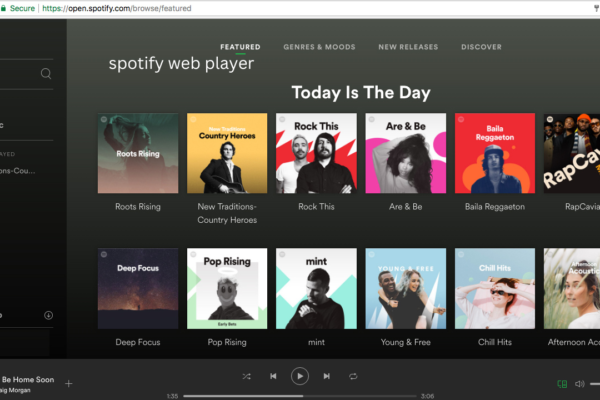Click the download app icon in sidebar
Image resolution: width=600 pixels, height=400 pixels.
point(48,315)
